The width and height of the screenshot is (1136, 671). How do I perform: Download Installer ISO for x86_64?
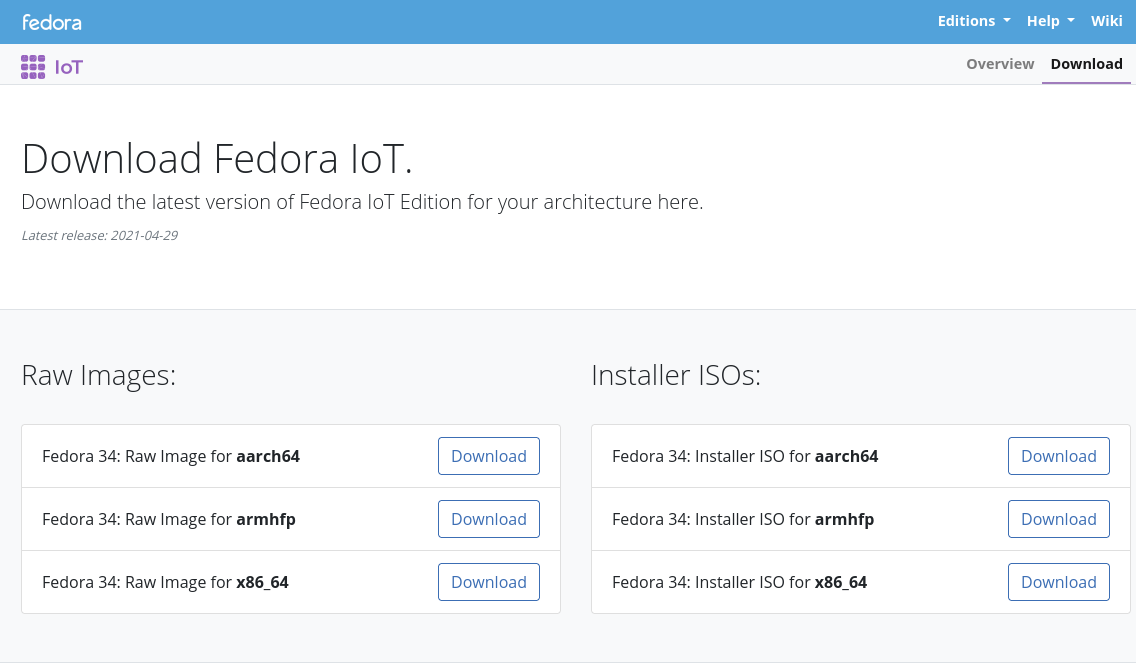point(1058,582)
